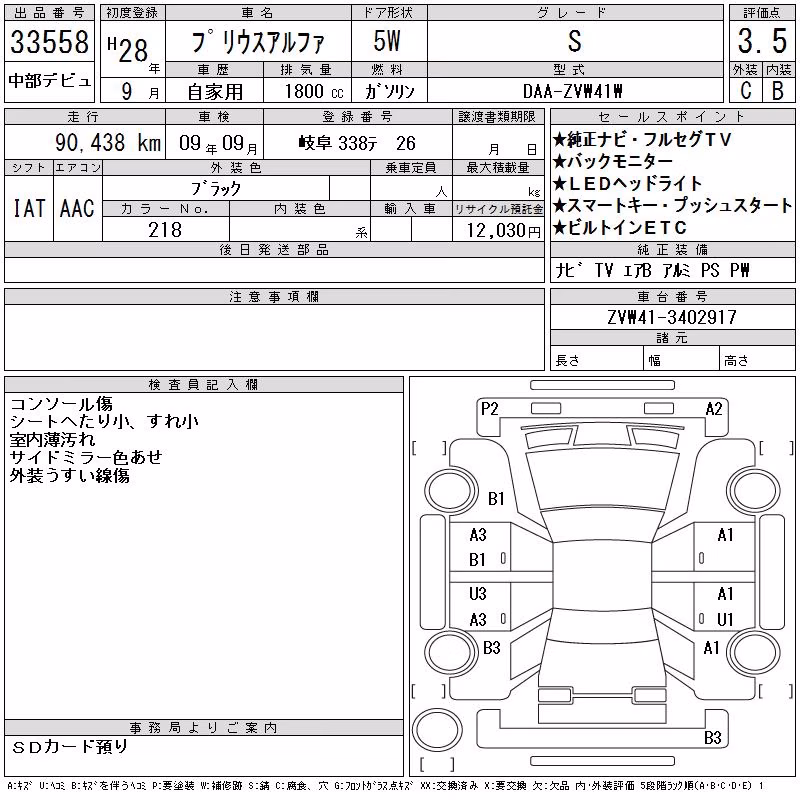The image size is (800, 800).
Task: Click the 高さ dimension field
Action: click(757, 360)
